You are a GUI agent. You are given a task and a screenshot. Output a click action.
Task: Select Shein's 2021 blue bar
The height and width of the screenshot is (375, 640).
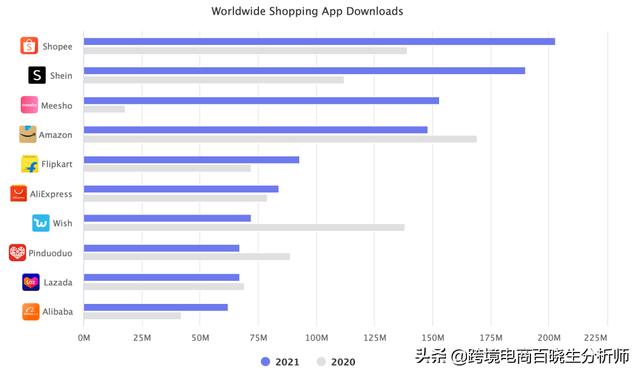[304, 71]
